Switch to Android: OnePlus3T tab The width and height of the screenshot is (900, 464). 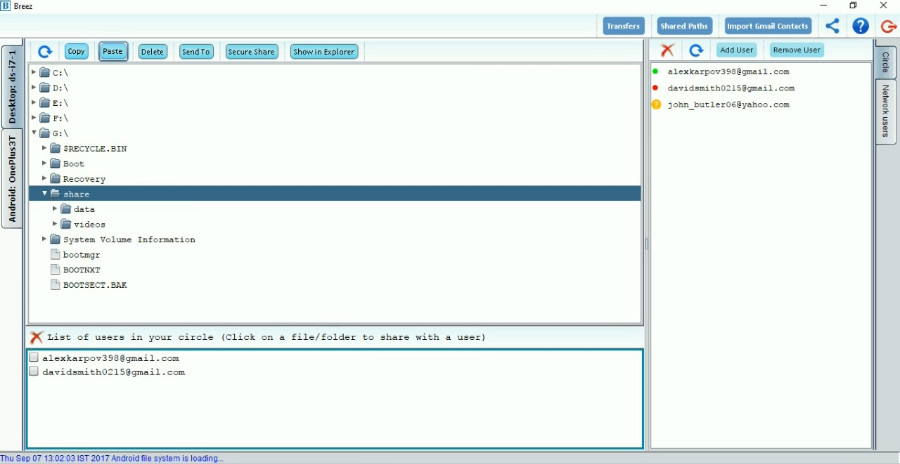12,178
